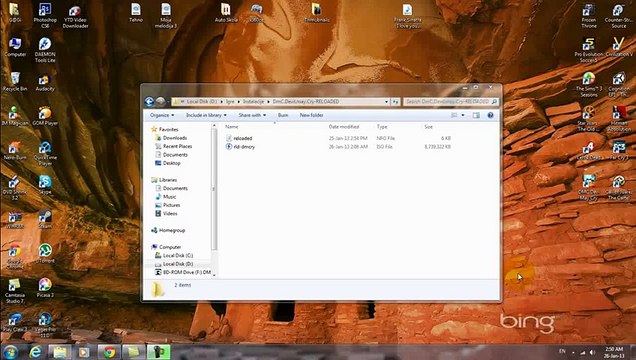Sort by Date modified column header
This screenshot has width=636, height=360.
[x=344, y=127]
